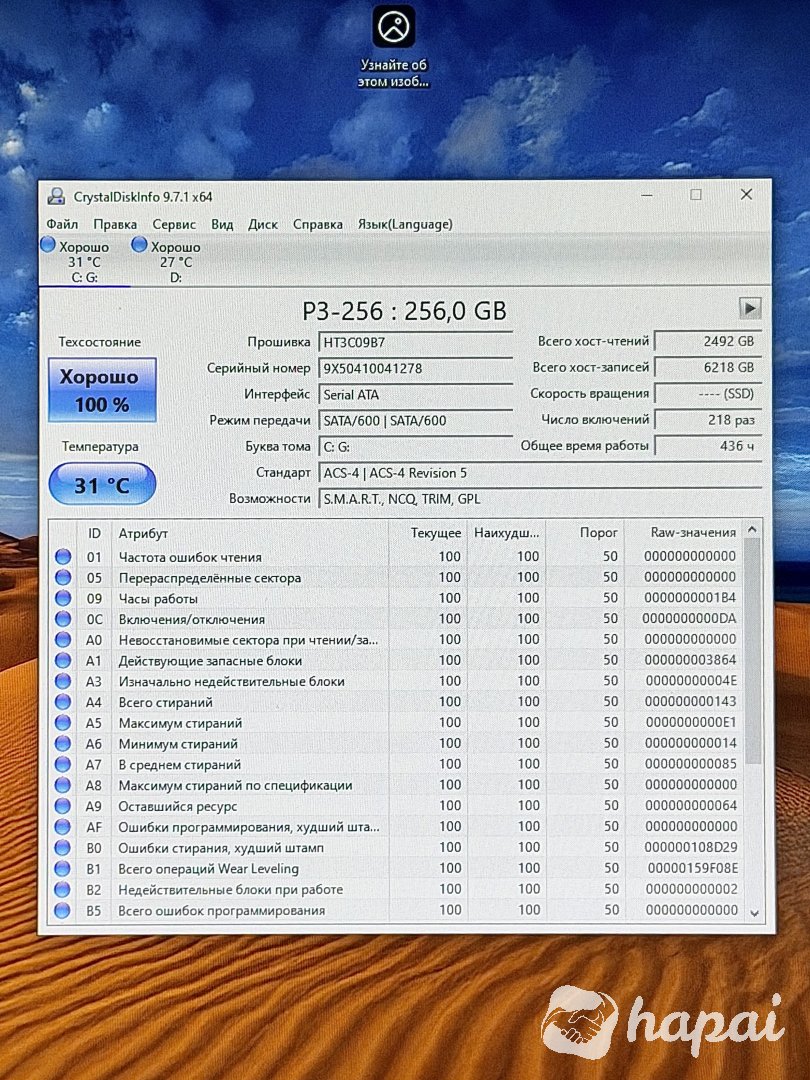Click the power-on hours value 436 ч
Viewport: 810px width, 1080px height.
tap(707, 446)
